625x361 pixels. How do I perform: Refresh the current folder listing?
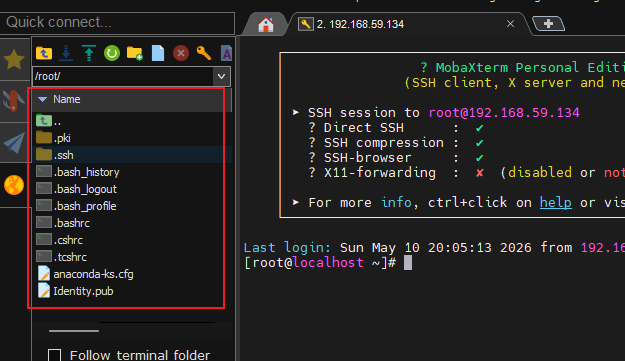[x=112, y=53]
